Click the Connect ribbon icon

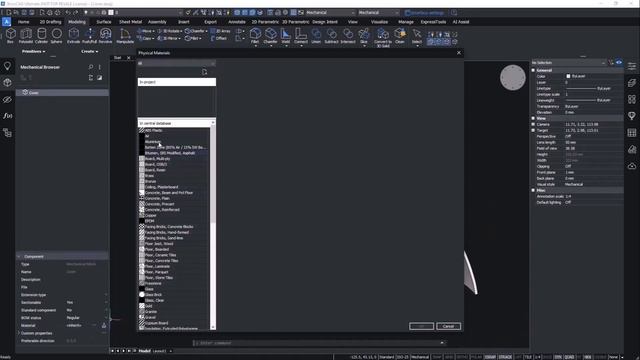(301, 36)
